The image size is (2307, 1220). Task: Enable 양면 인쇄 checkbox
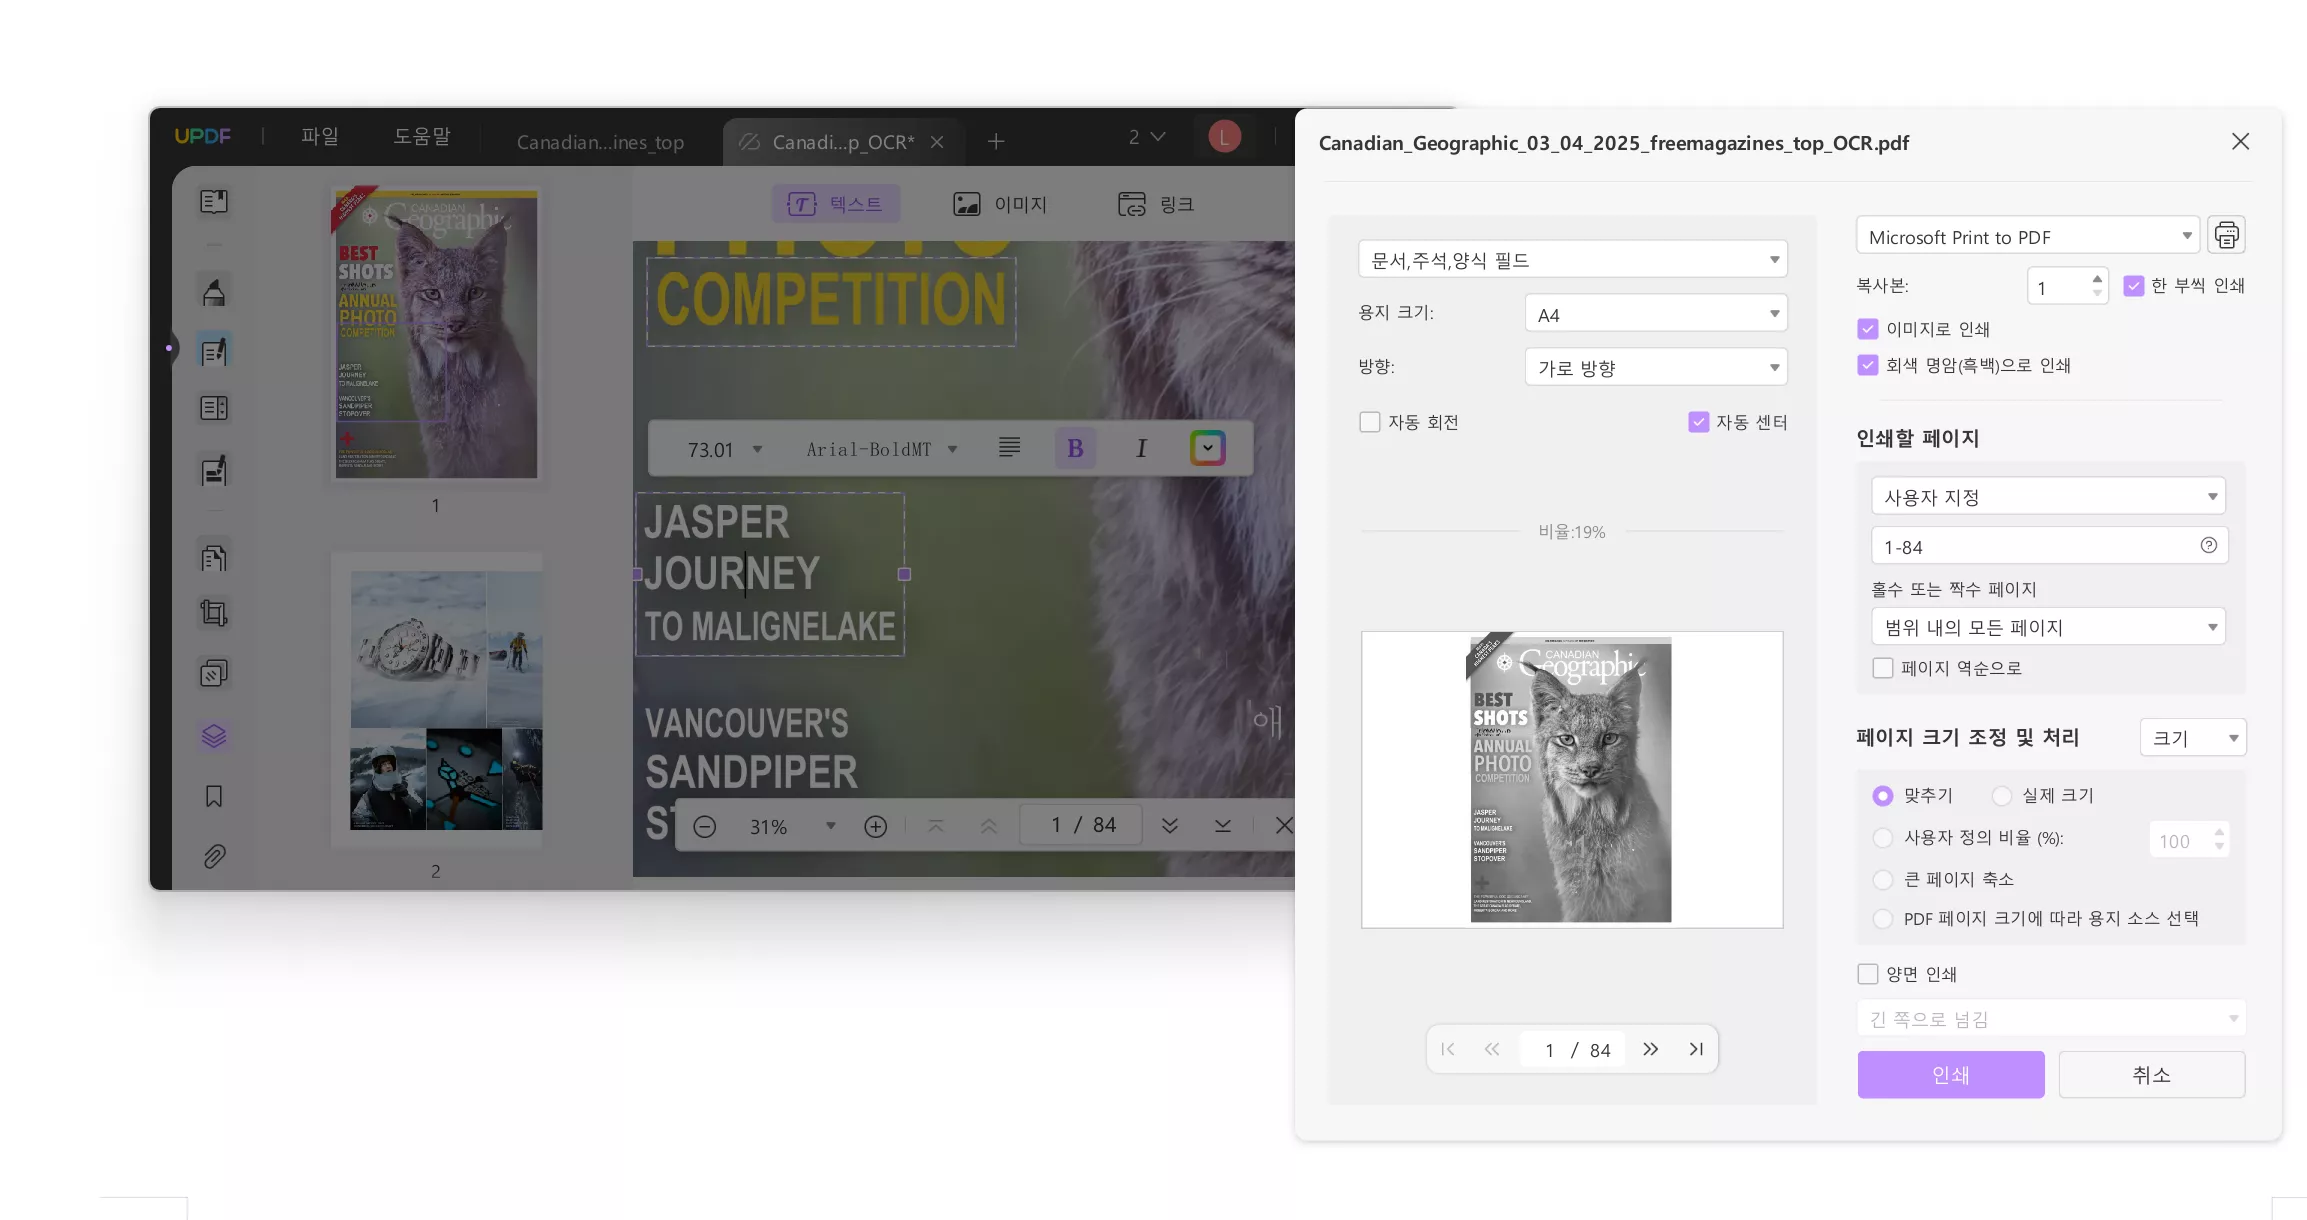point(1867,974)
